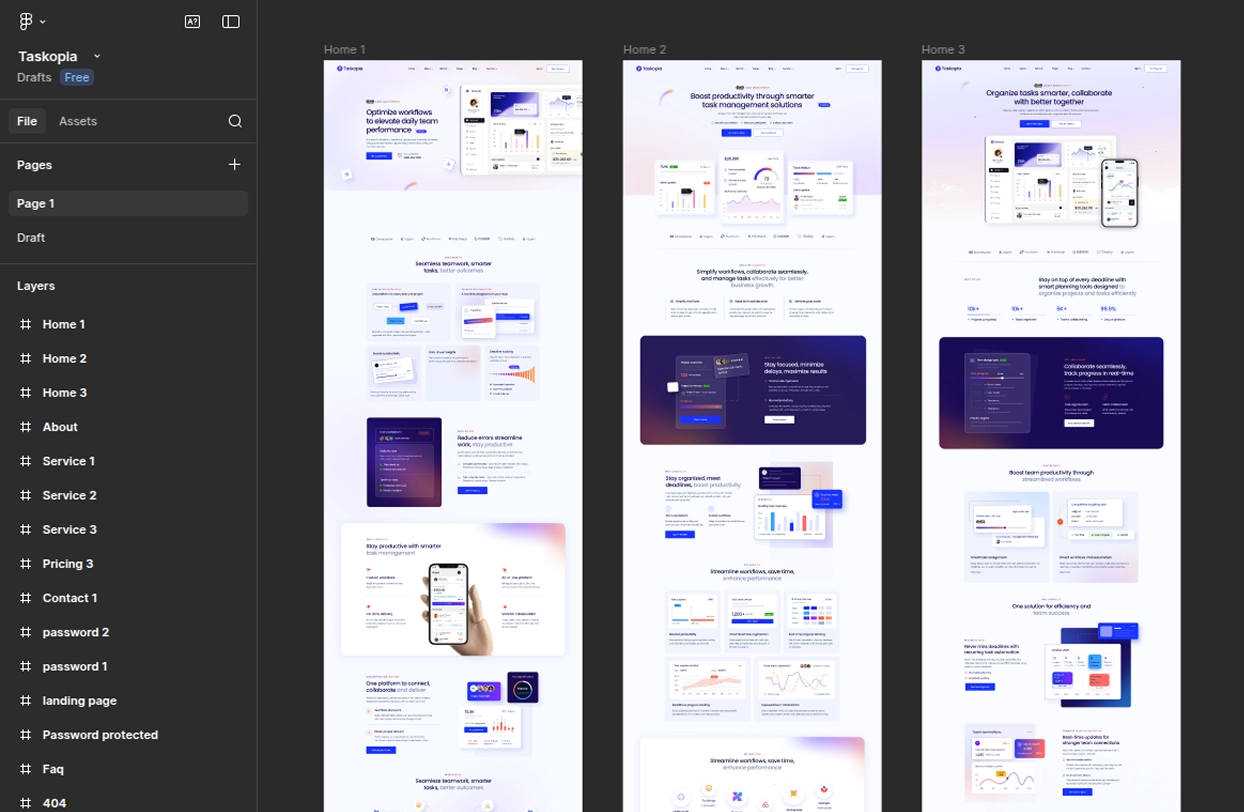Click frame icon next to Service 3 layer
Image resolution: width=1244 pixels, height=812 pixels.
point(26,529)
